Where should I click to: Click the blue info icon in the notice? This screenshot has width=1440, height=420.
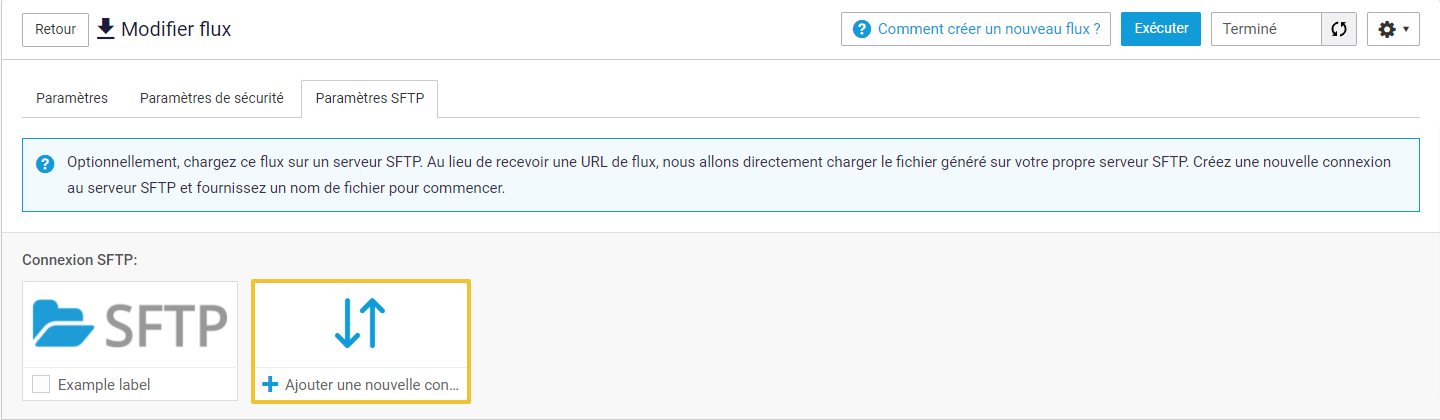pos(45,164)
